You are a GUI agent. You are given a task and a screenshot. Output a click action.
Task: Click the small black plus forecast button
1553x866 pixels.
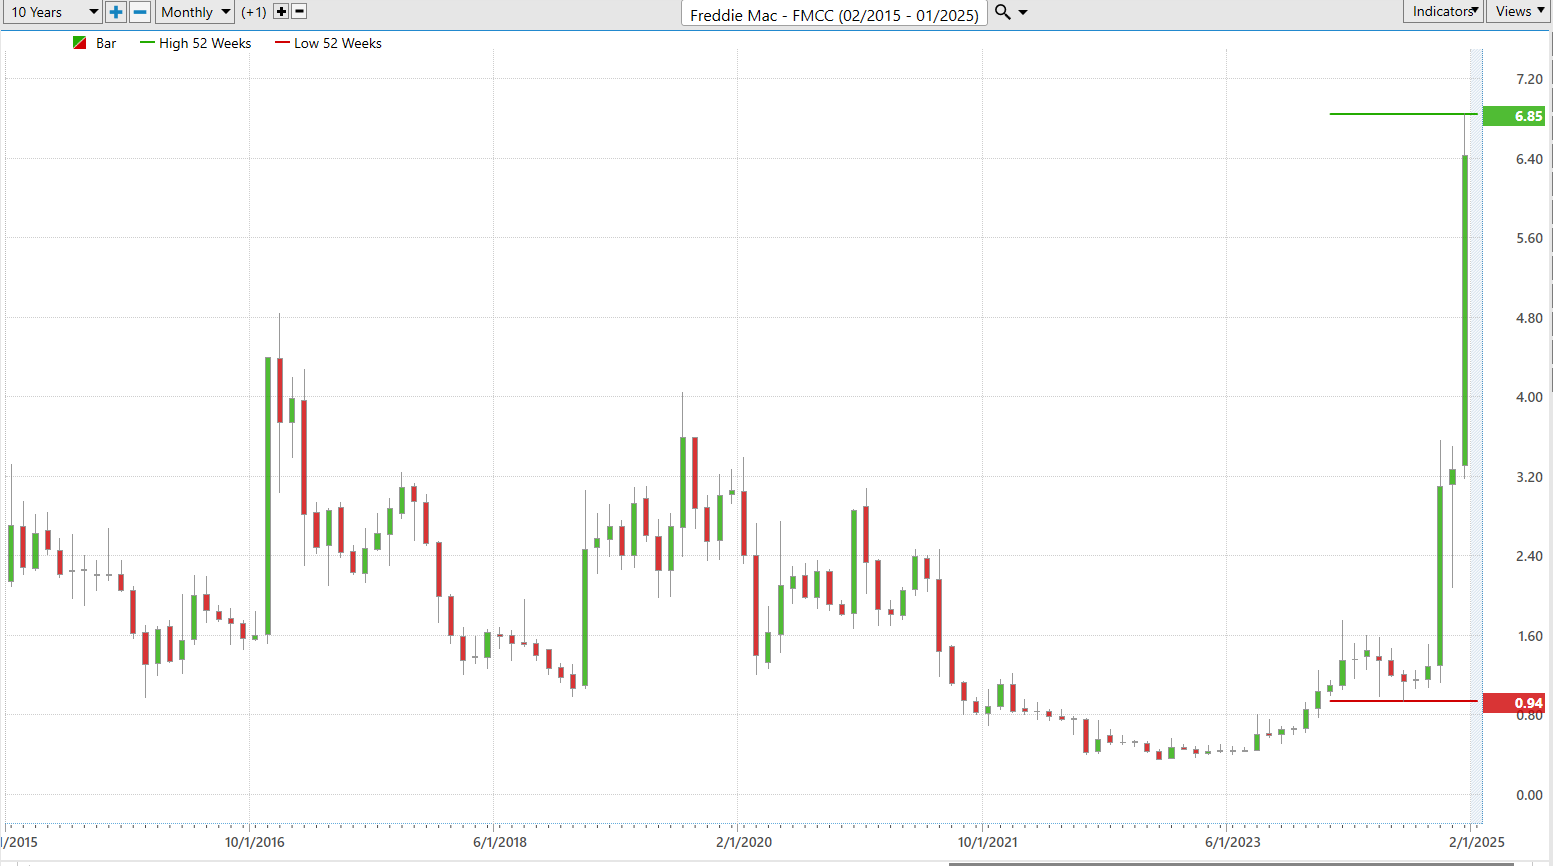coord(281,12)
